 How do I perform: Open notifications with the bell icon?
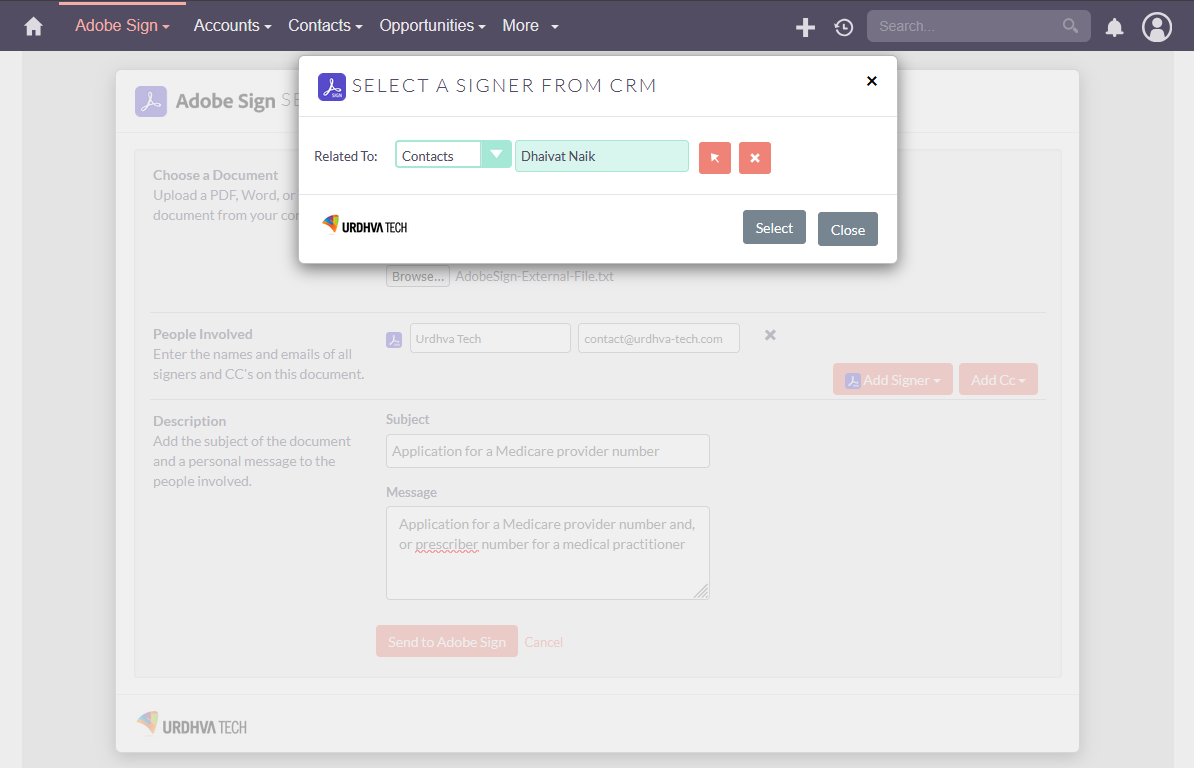[1114, 27]
